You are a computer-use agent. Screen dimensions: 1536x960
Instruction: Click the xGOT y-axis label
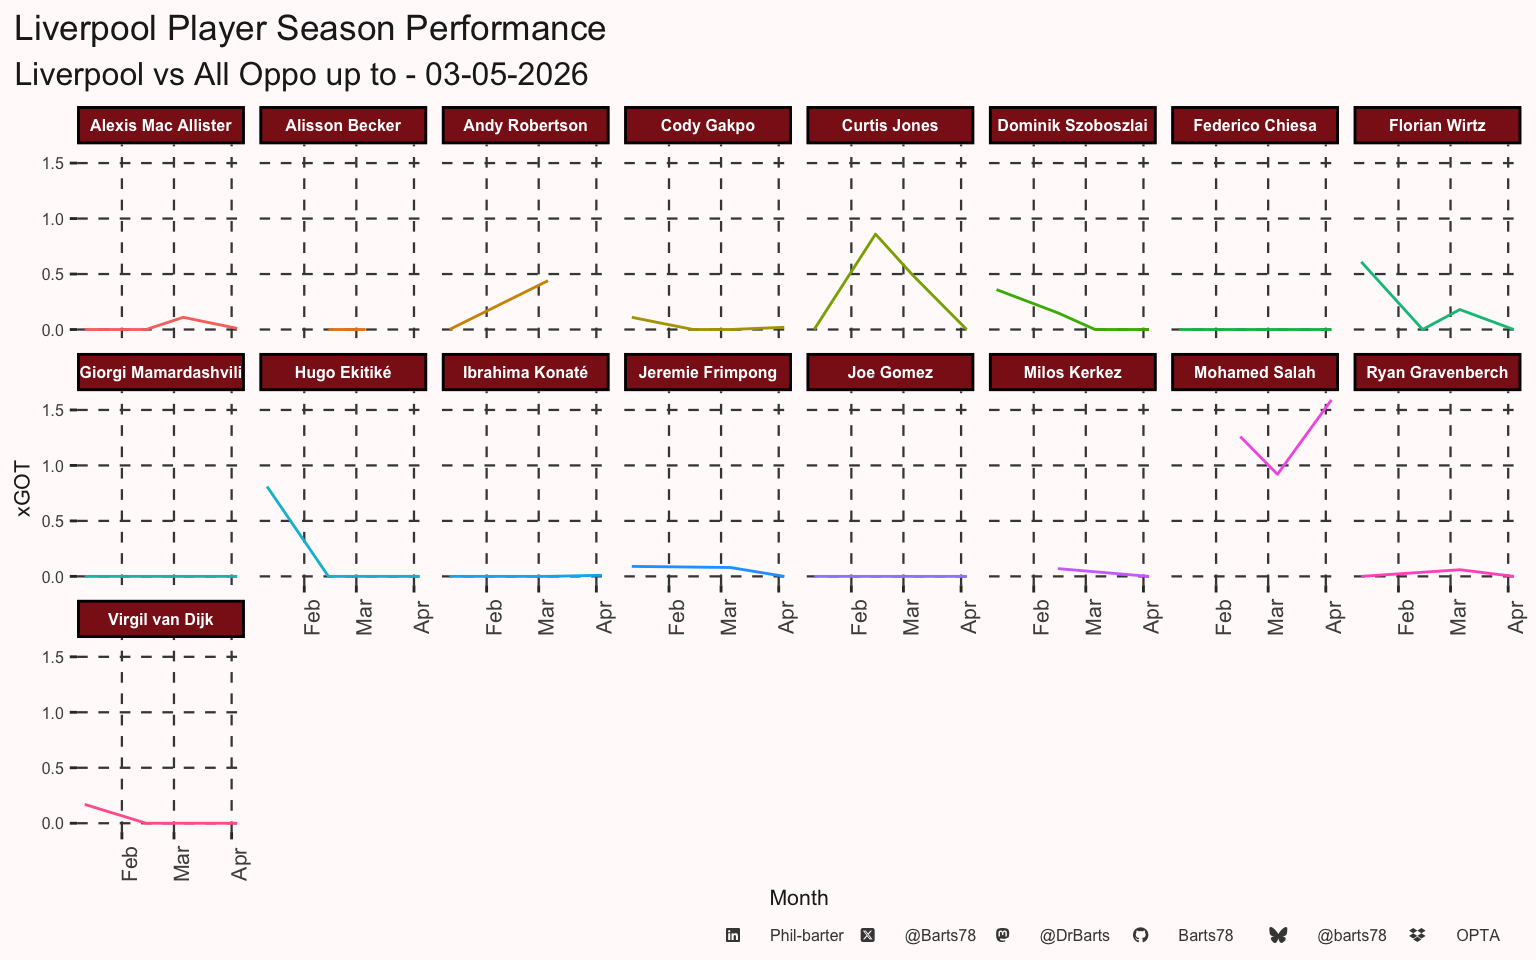coord(24,489)
